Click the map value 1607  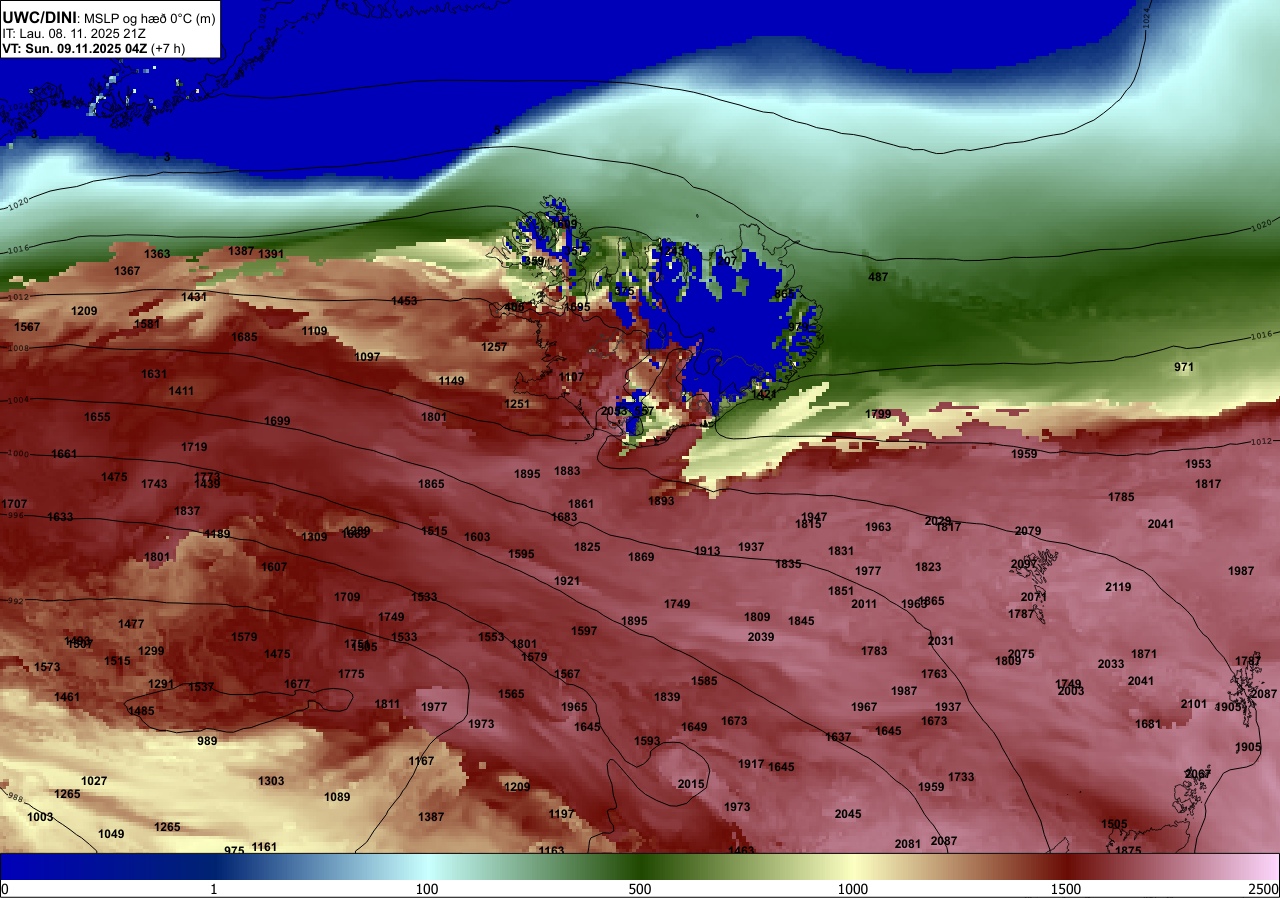[x=274, y=567]
